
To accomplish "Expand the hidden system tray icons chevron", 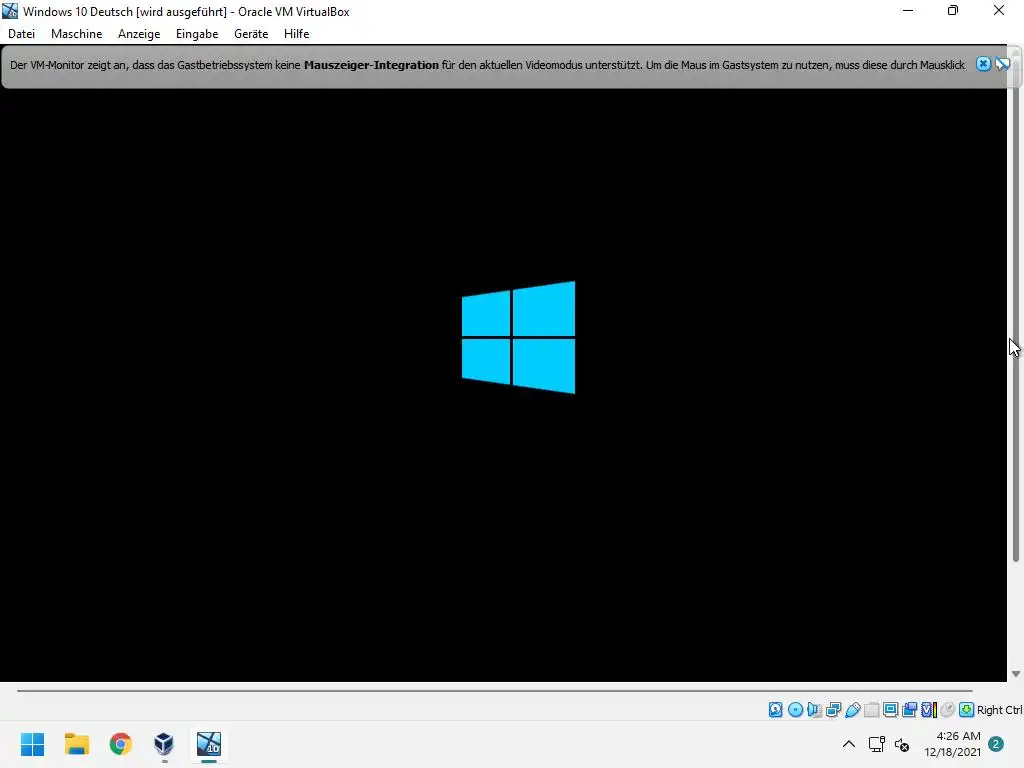I will (x=848, y=744).
